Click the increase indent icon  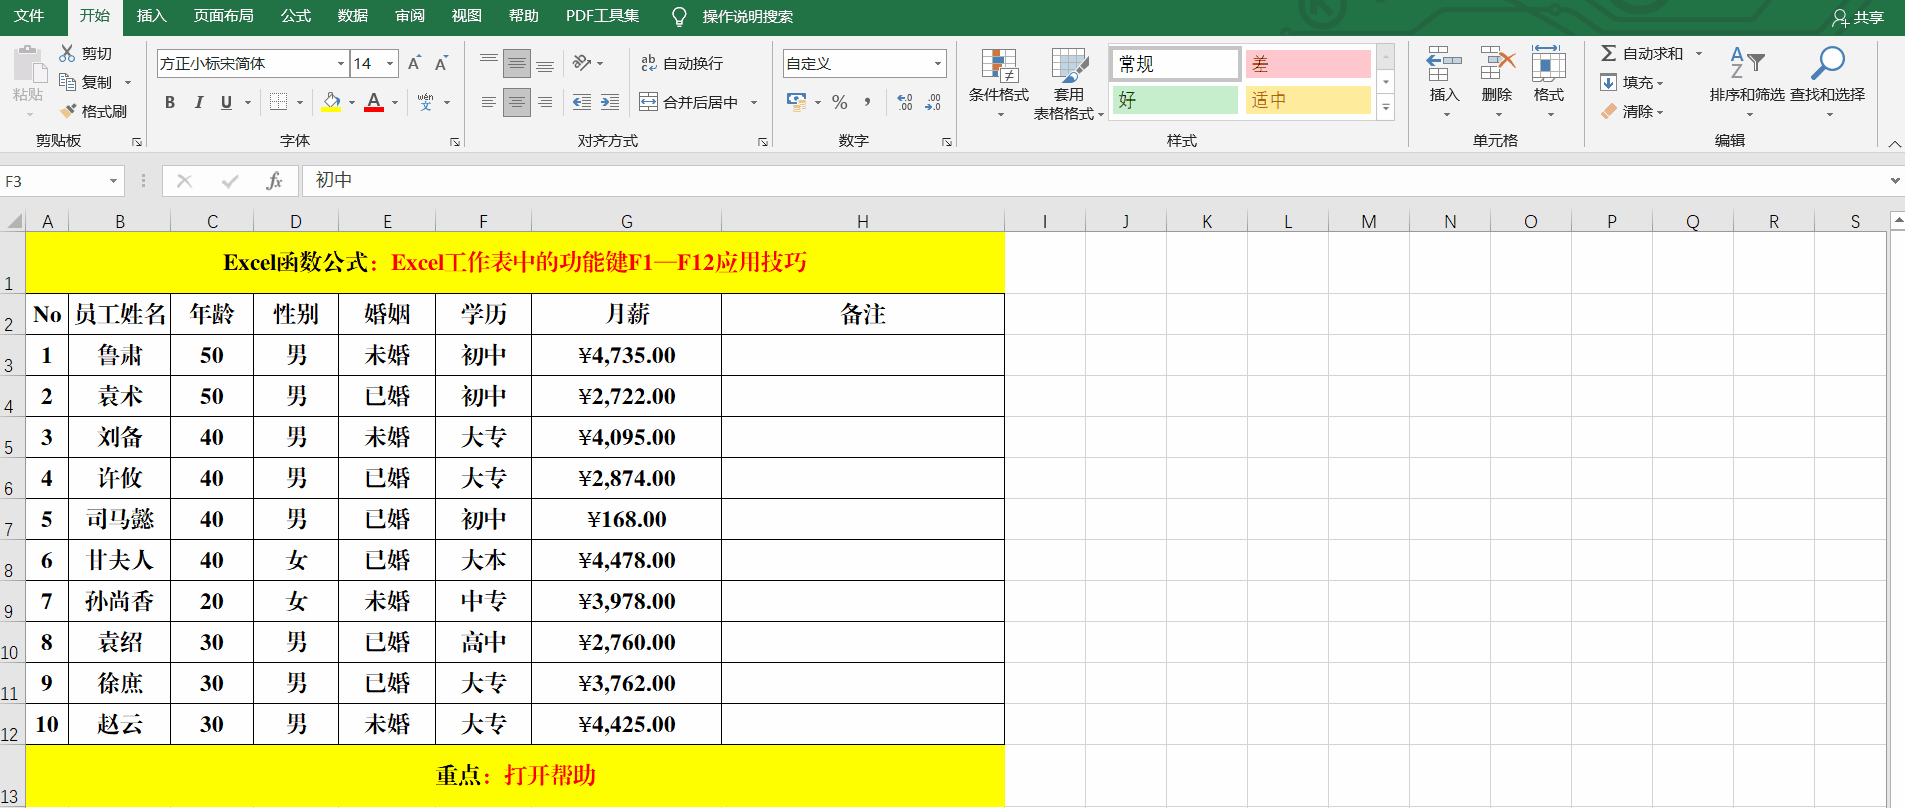pos(610,102)
